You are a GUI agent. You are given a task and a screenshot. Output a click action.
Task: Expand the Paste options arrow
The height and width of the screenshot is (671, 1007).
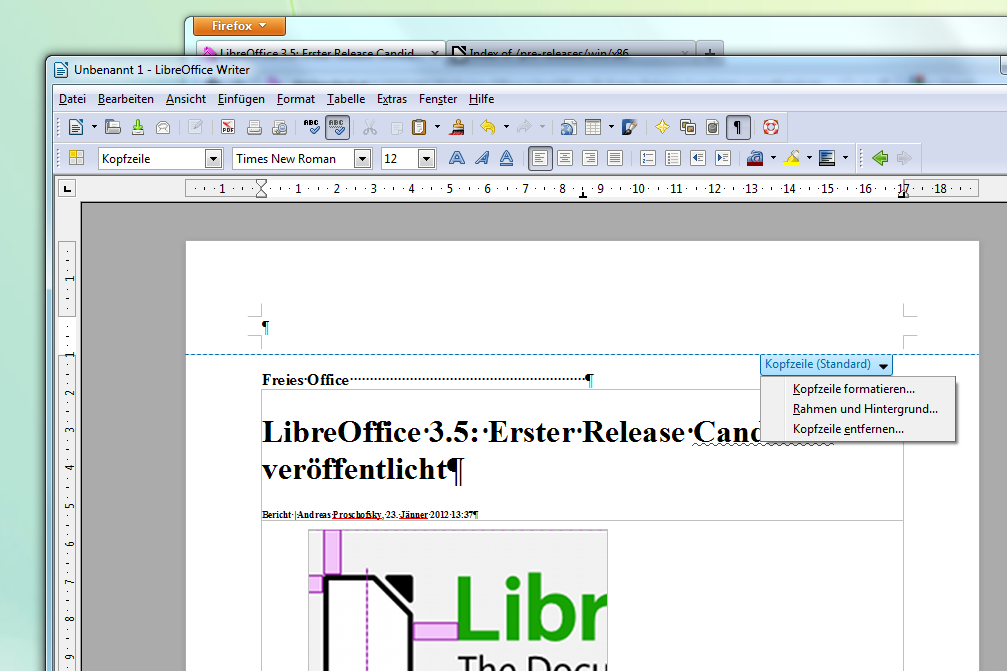[x=437, y=127]
